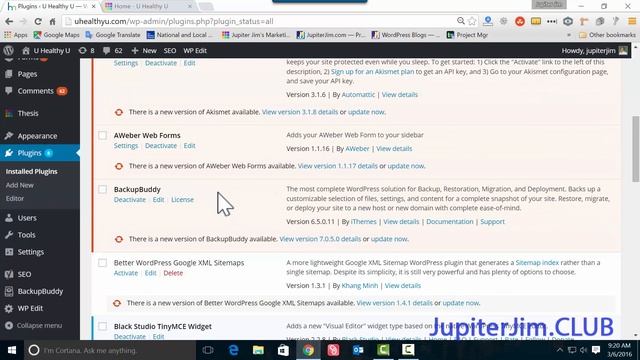Open Sitemap index link in description

(537, 263)
